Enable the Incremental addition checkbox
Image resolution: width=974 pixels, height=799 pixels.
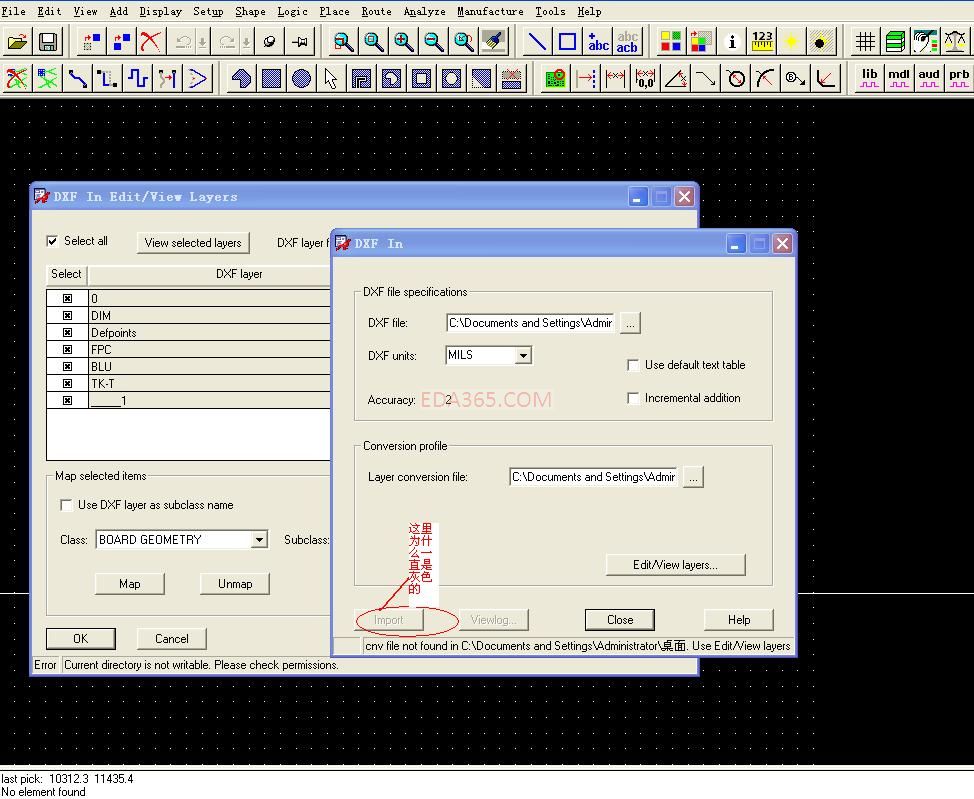pos(633,398)
